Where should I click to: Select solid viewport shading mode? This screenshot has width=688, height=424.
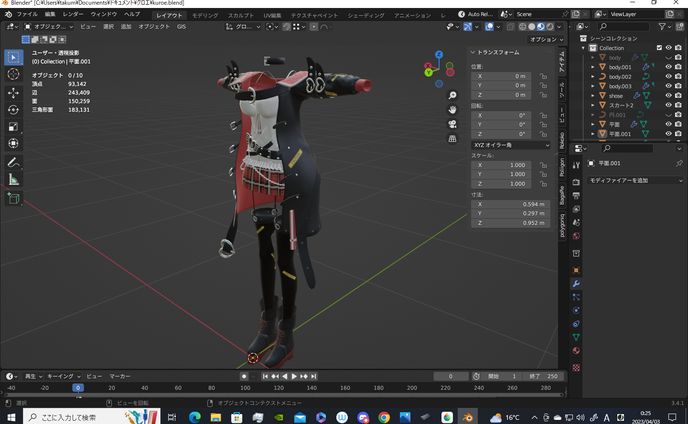point(532,27)
